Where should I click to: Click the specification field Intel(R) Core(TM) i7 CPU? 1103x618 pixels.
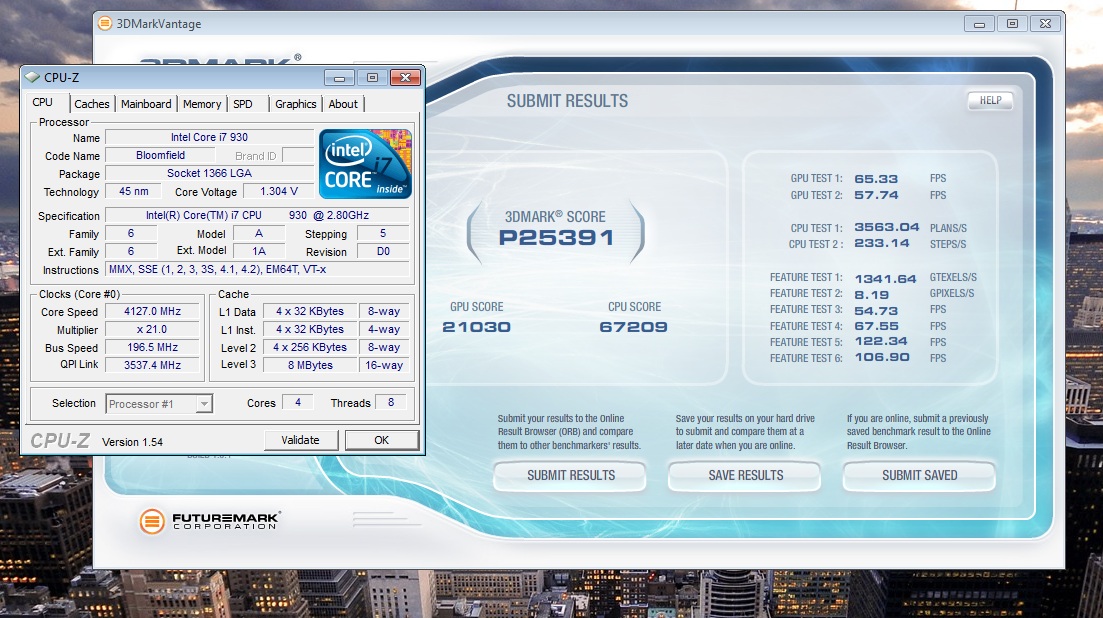[x=257, y=215]
